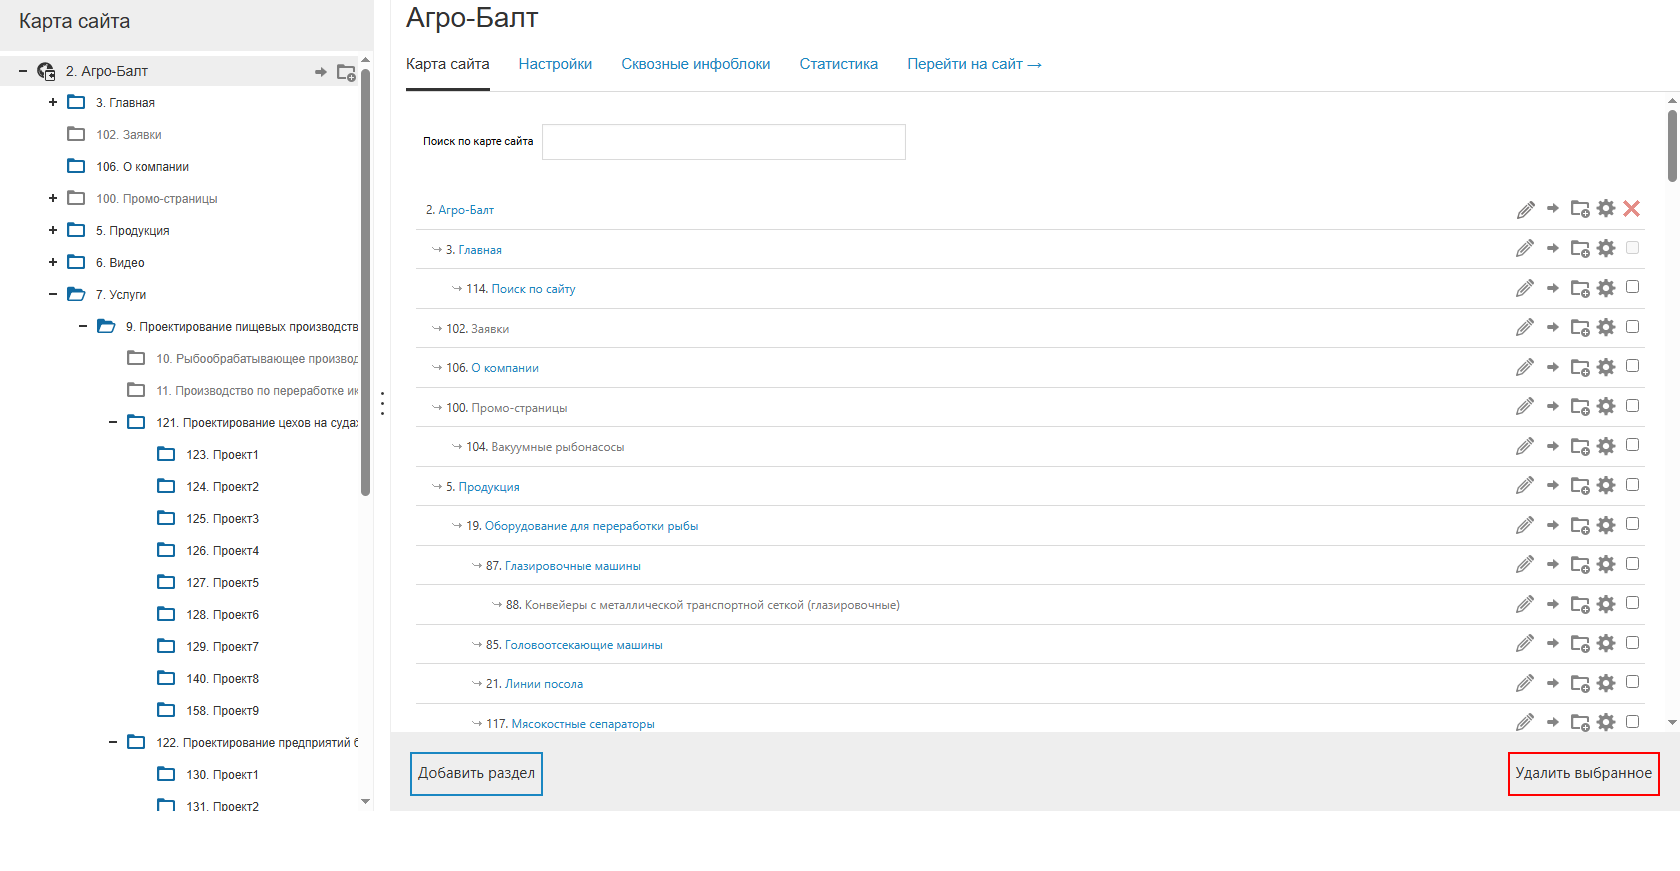Collapse 9. Проектирование пищевых производств node
The width and height of the screenshot is (1680, 871).
tap(83, 326)
